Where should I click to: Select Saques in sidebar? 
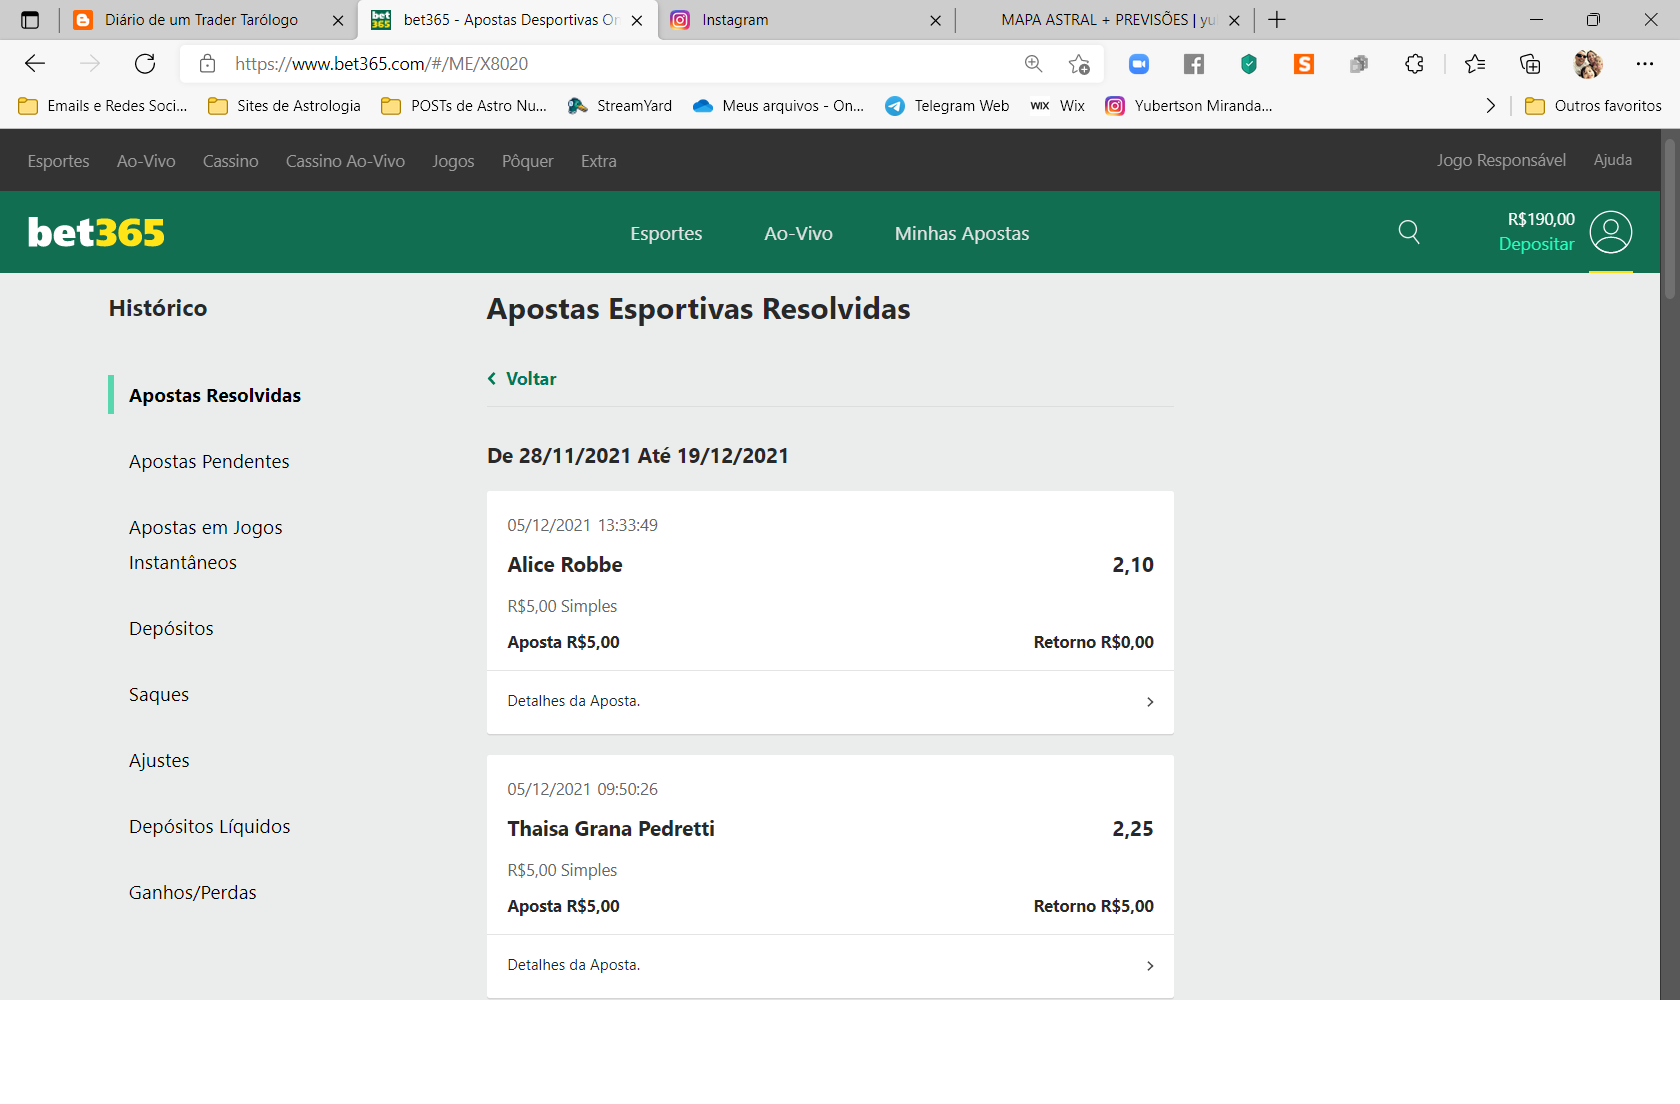click(159, 694)
